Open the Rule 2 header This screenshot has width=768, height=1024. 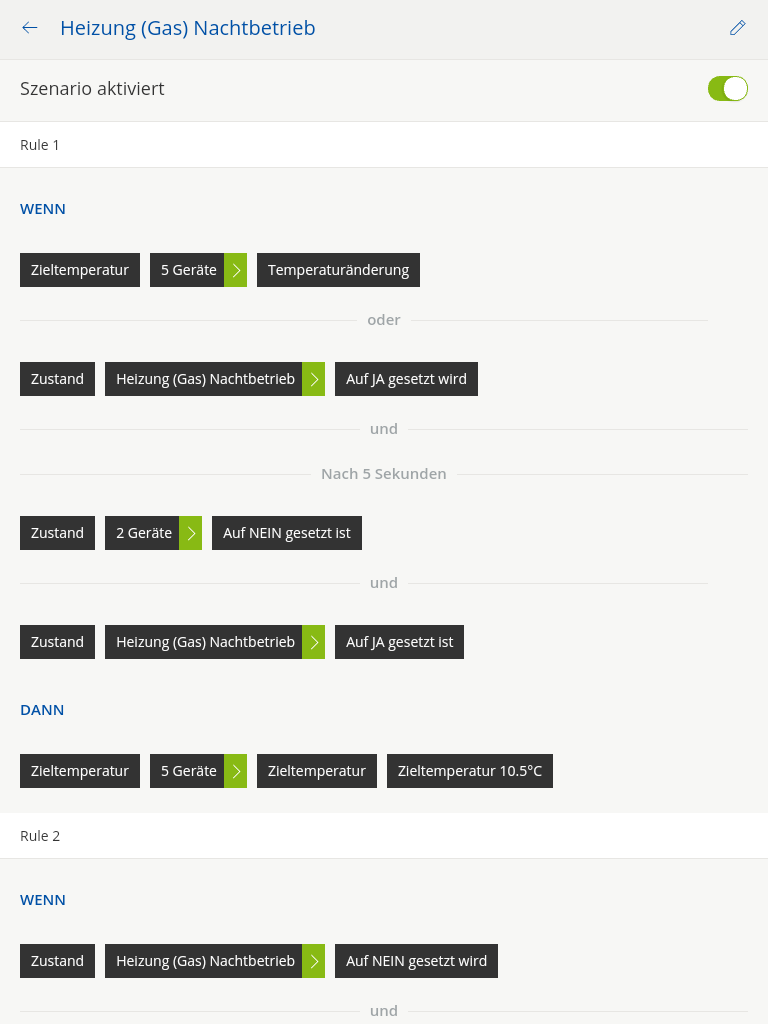(384, 836)
